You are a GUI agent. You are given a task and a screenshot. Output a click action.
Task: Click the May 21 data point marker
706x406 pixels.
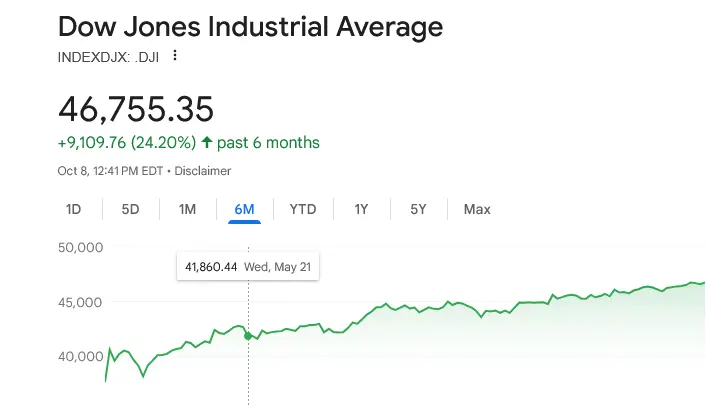point(248,336)
